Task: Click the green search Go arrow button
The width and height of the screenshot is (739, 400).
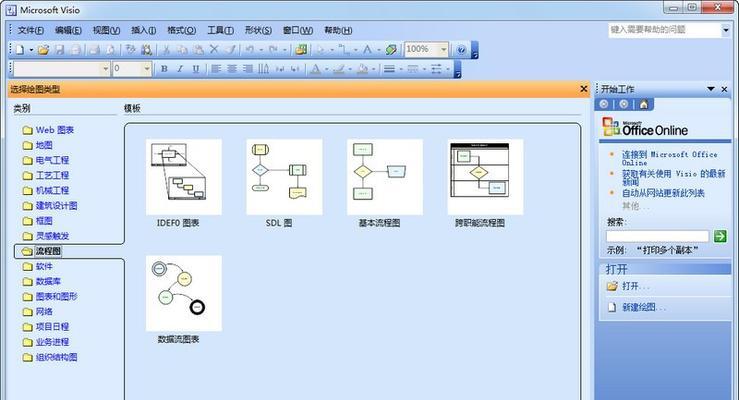Action: pos(720,236)
